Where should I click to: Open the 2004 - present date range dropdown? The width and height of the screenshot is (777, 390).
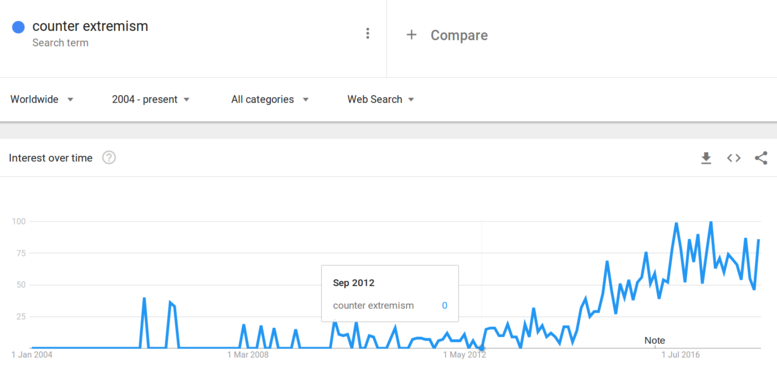pos(151,99)
